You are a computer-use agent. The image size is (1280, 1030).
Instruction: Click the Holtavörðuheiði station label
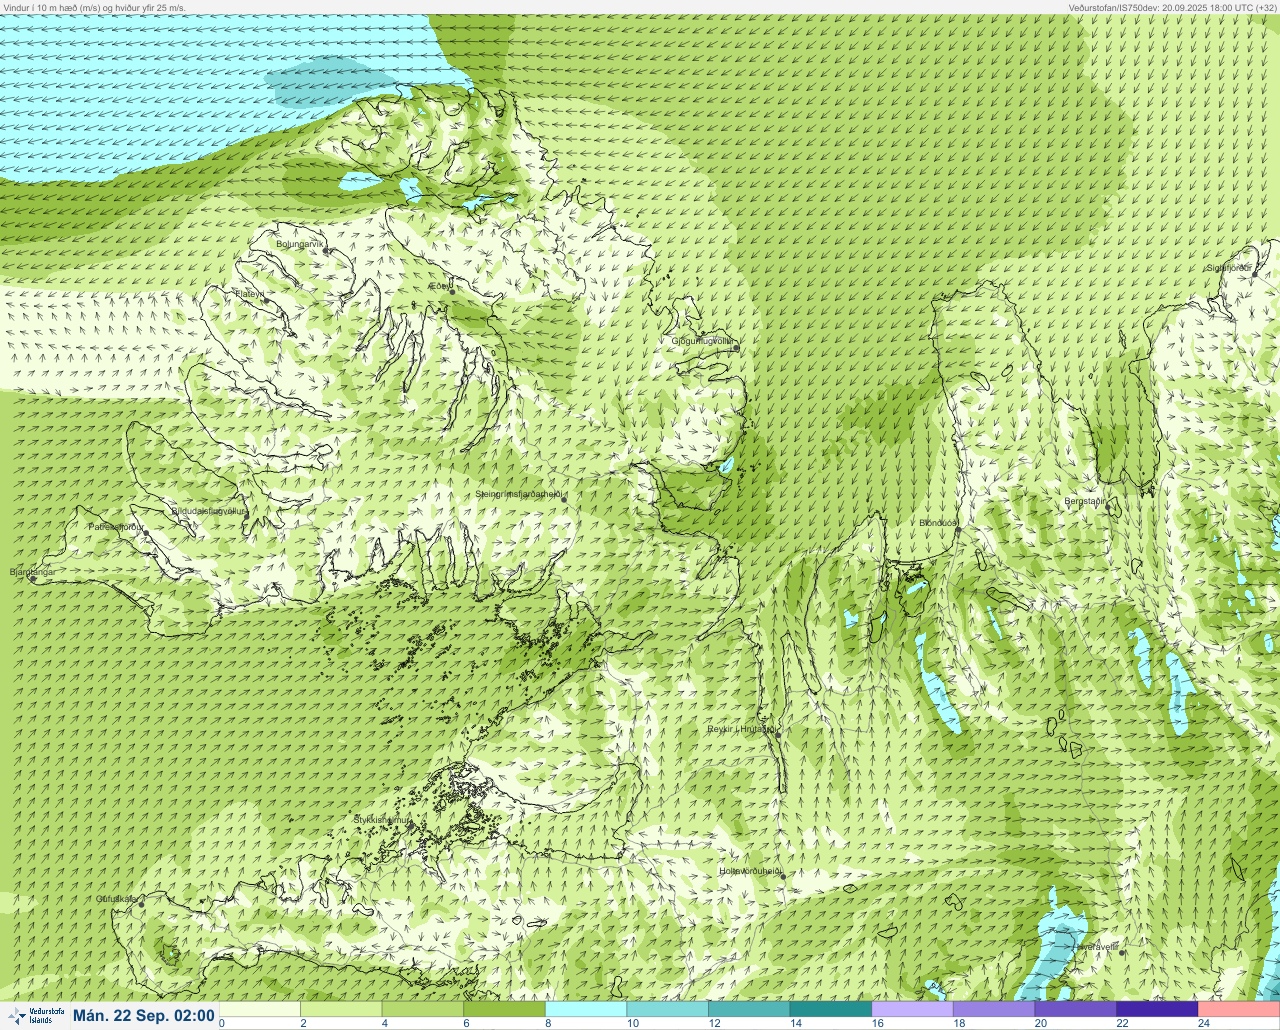coord(749,871)
